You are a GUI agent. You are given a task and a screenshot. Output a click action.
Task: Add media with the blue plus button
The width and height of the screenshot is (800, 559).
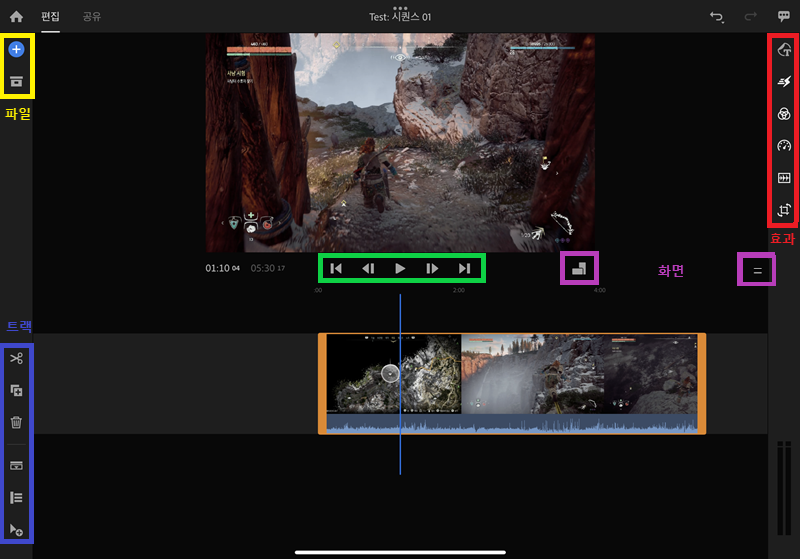tap(16, 49)
